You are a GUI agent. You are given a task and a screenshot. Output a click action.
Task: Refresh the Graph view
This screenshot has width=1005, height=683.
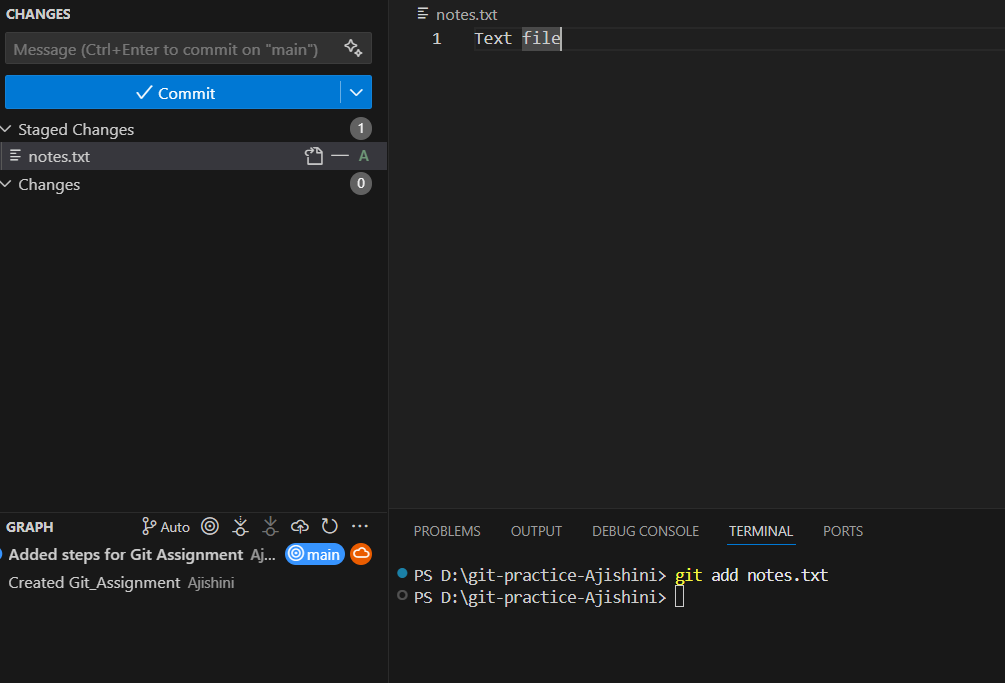pyautogui.click(x=329, y=526)
